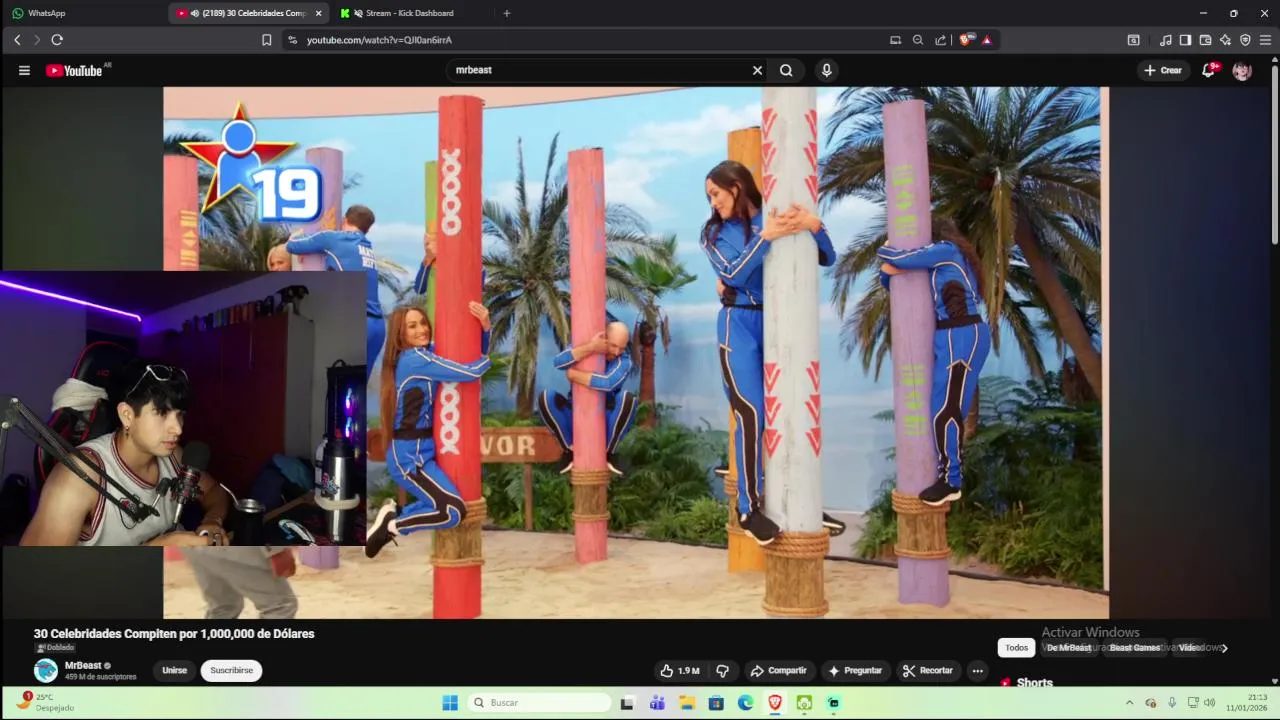Show next category chips with chevron
Image resolution: width=1280 pixels, height=720 pixels.
point(1224,648)
